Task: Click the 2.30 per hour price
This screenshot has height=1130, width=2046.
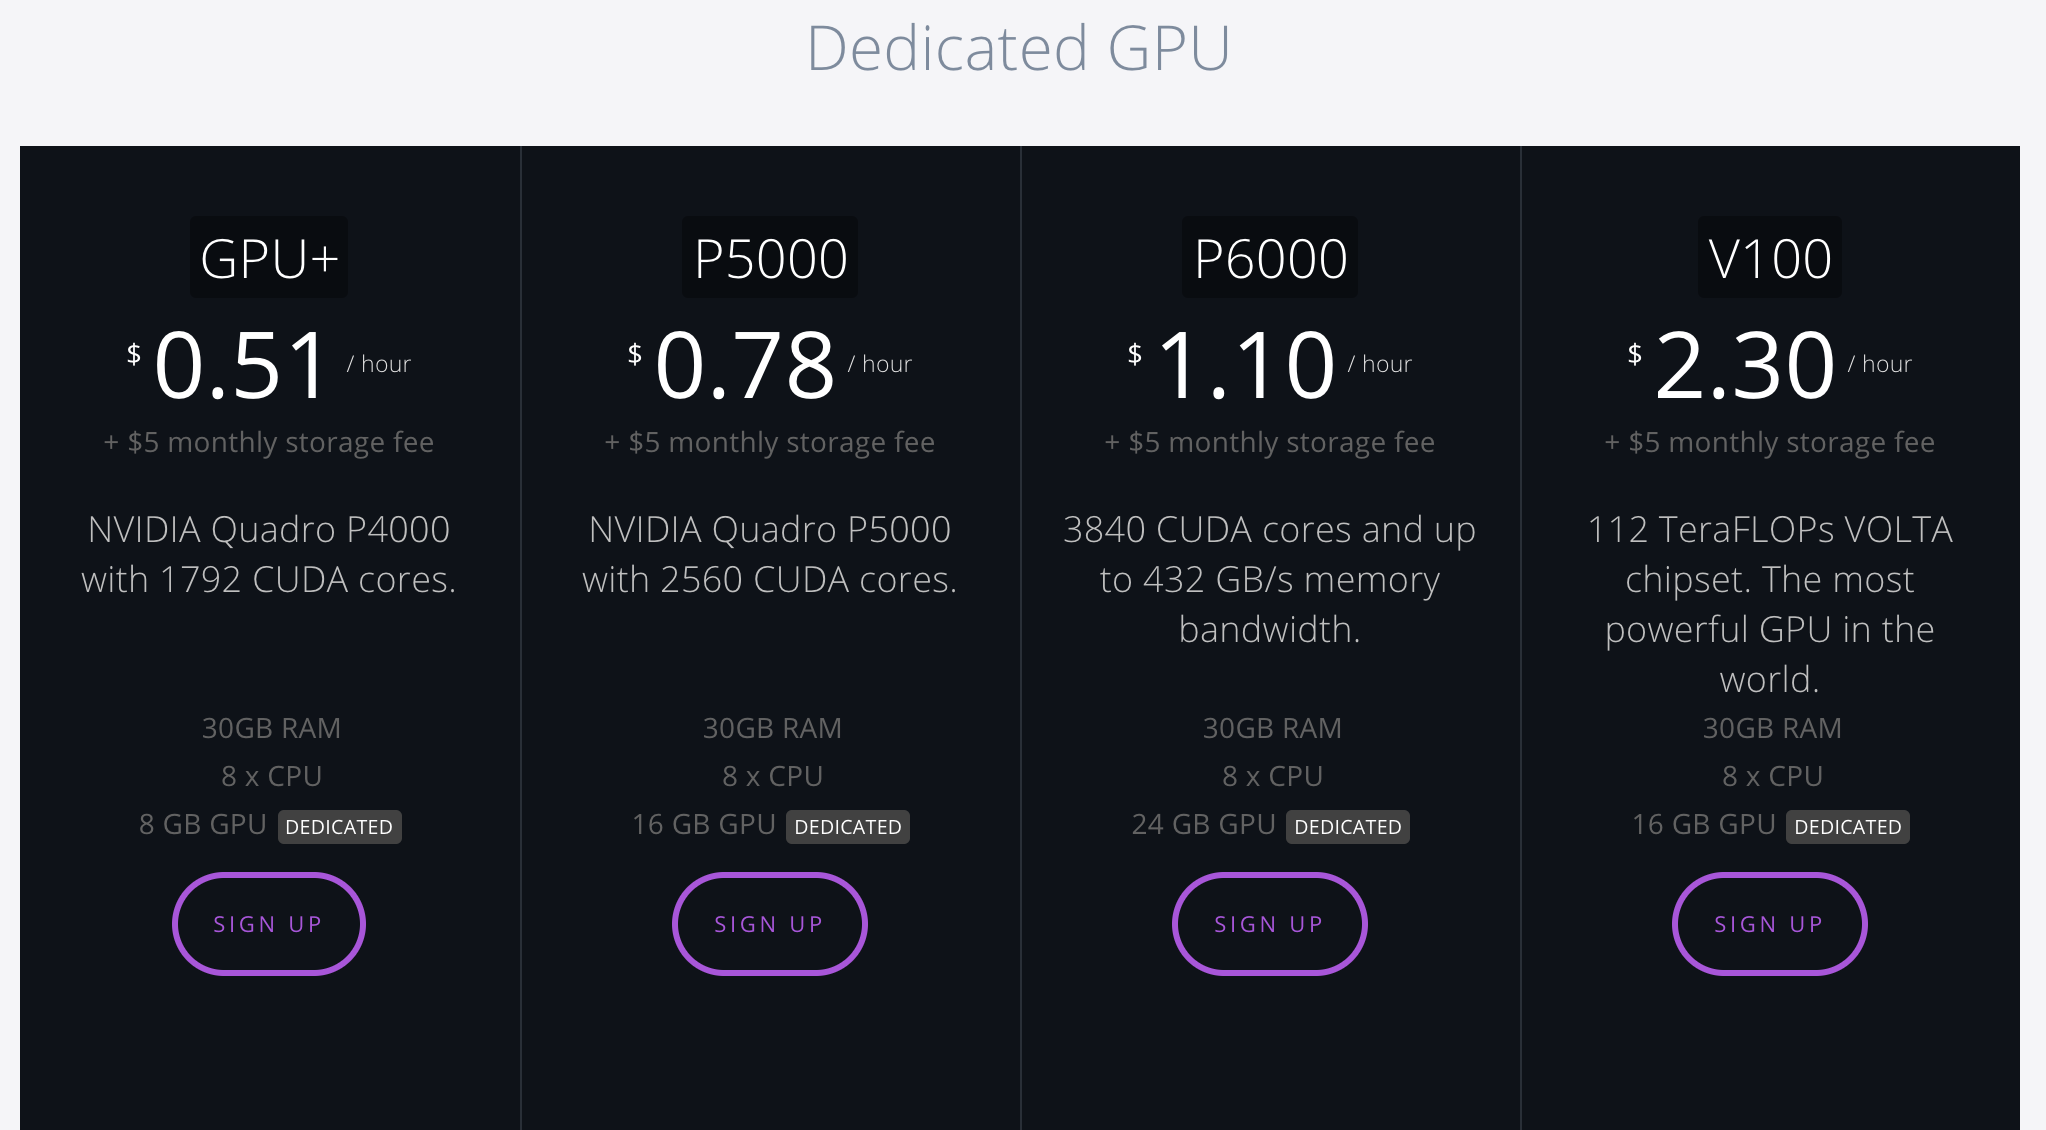Action: (x=1745, y=366)
